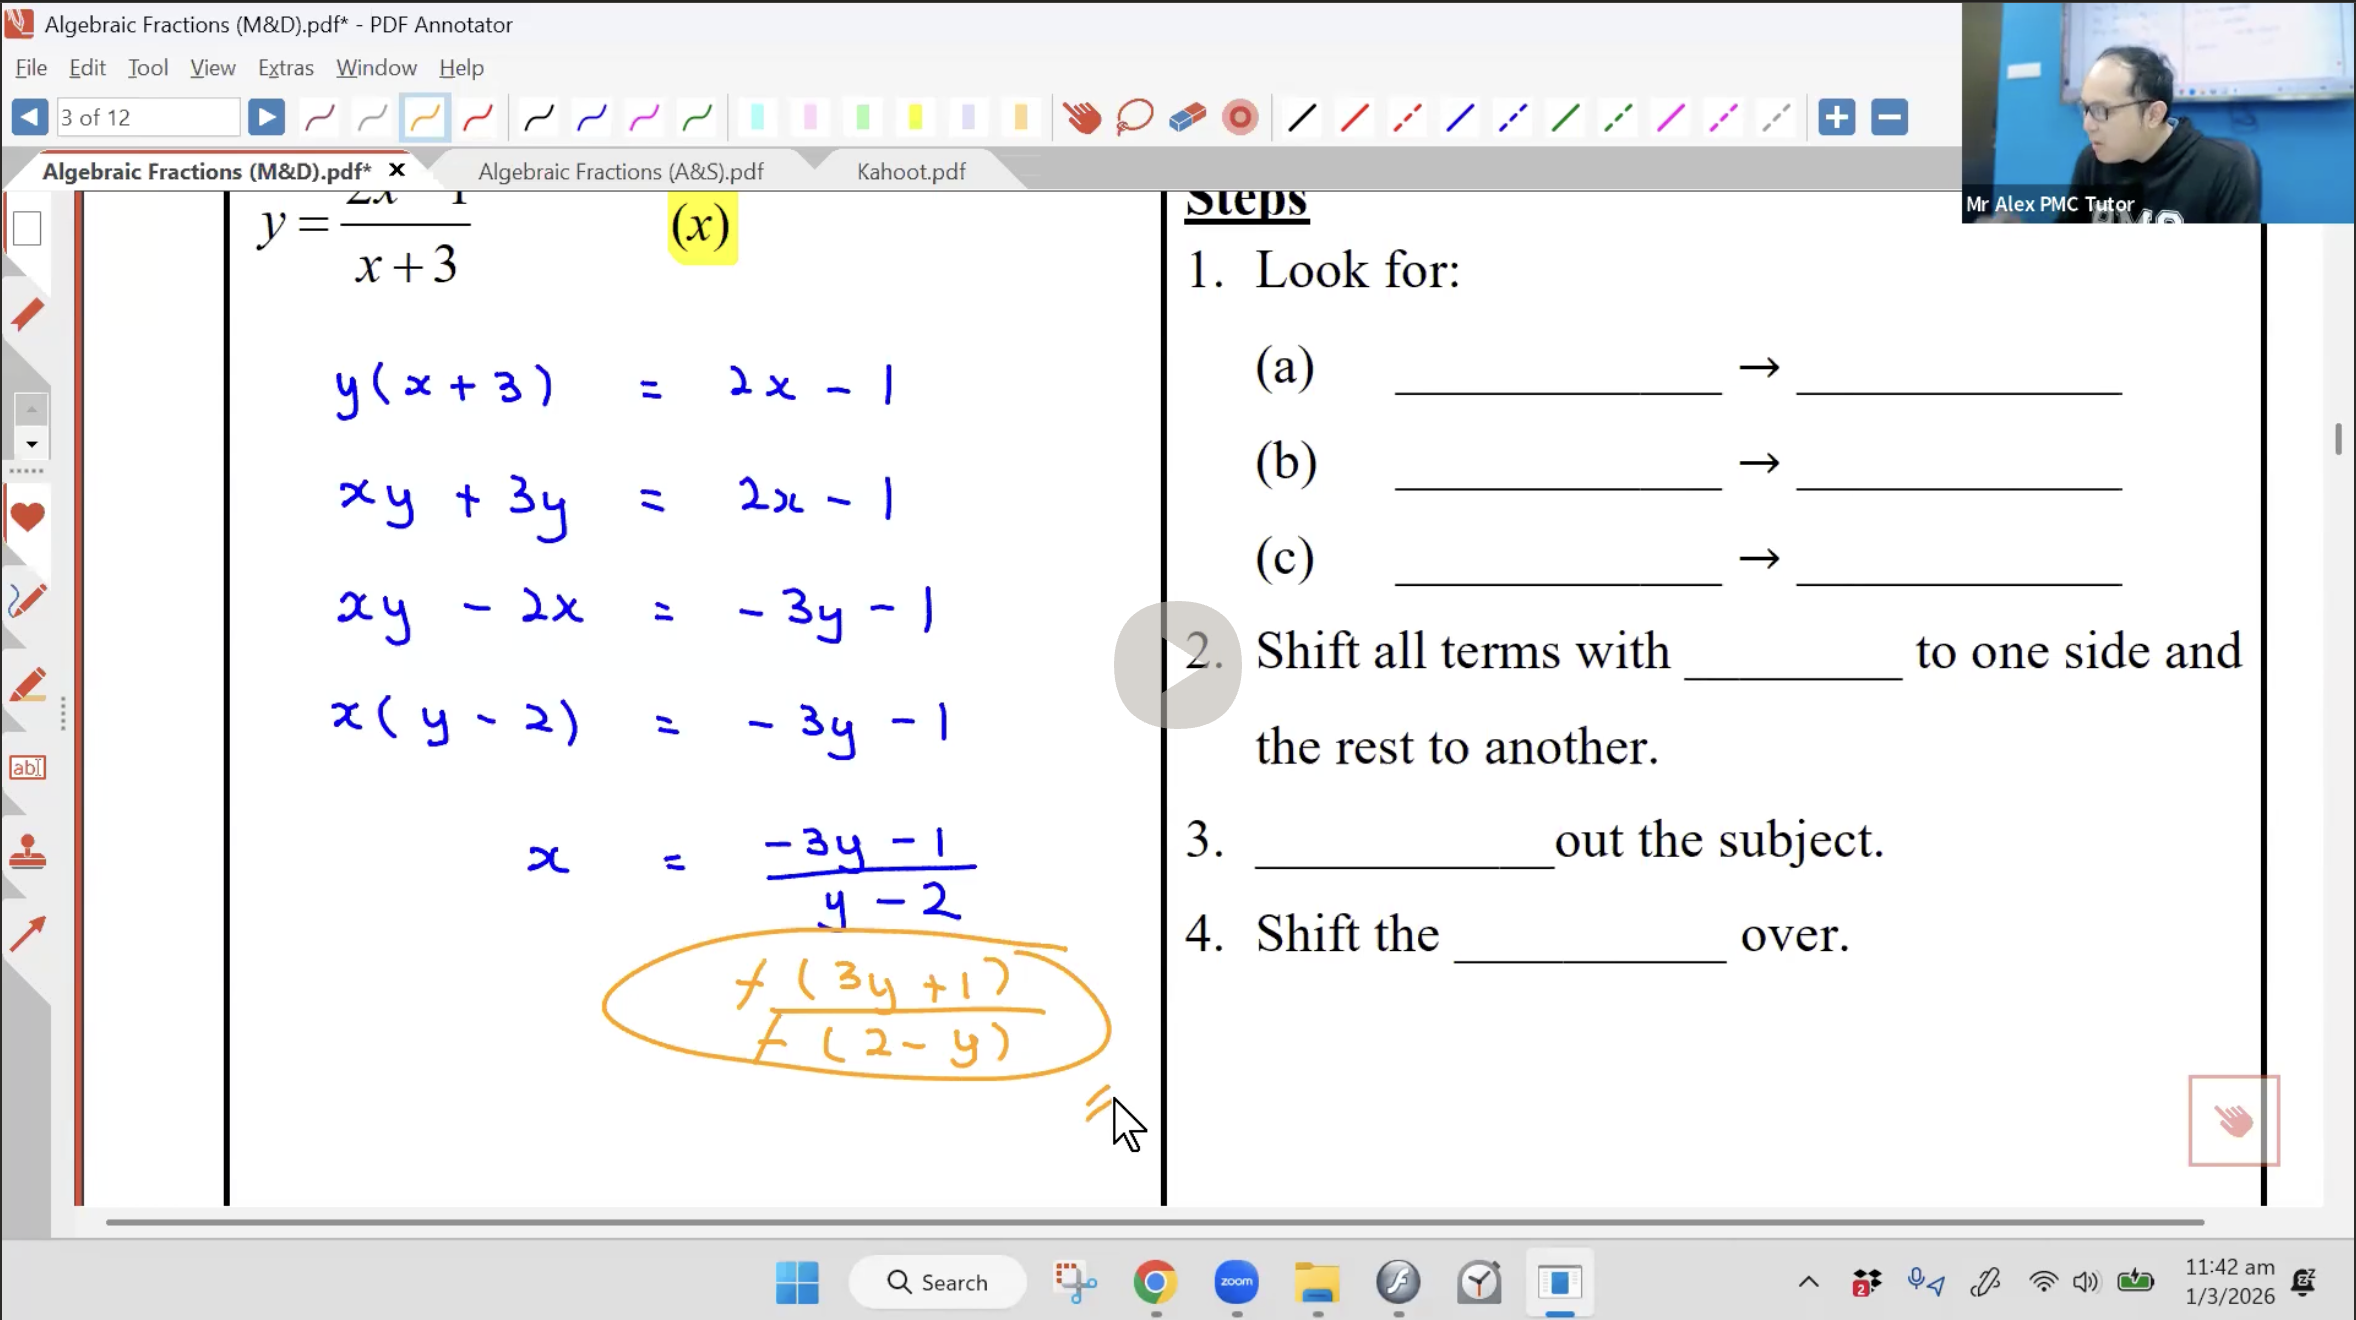Zoom out with the minus button
The image size is (2356, 1320).
(1889, 117)
